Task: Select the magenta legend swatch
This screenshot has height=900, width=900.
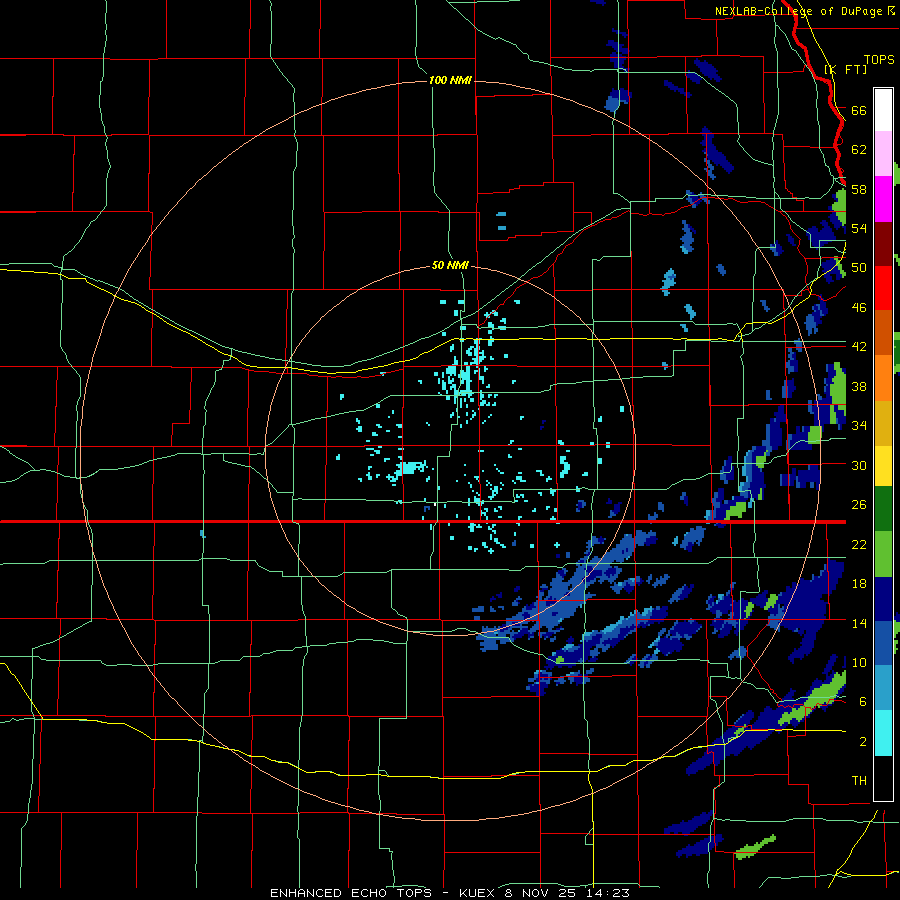Action: 883,199
